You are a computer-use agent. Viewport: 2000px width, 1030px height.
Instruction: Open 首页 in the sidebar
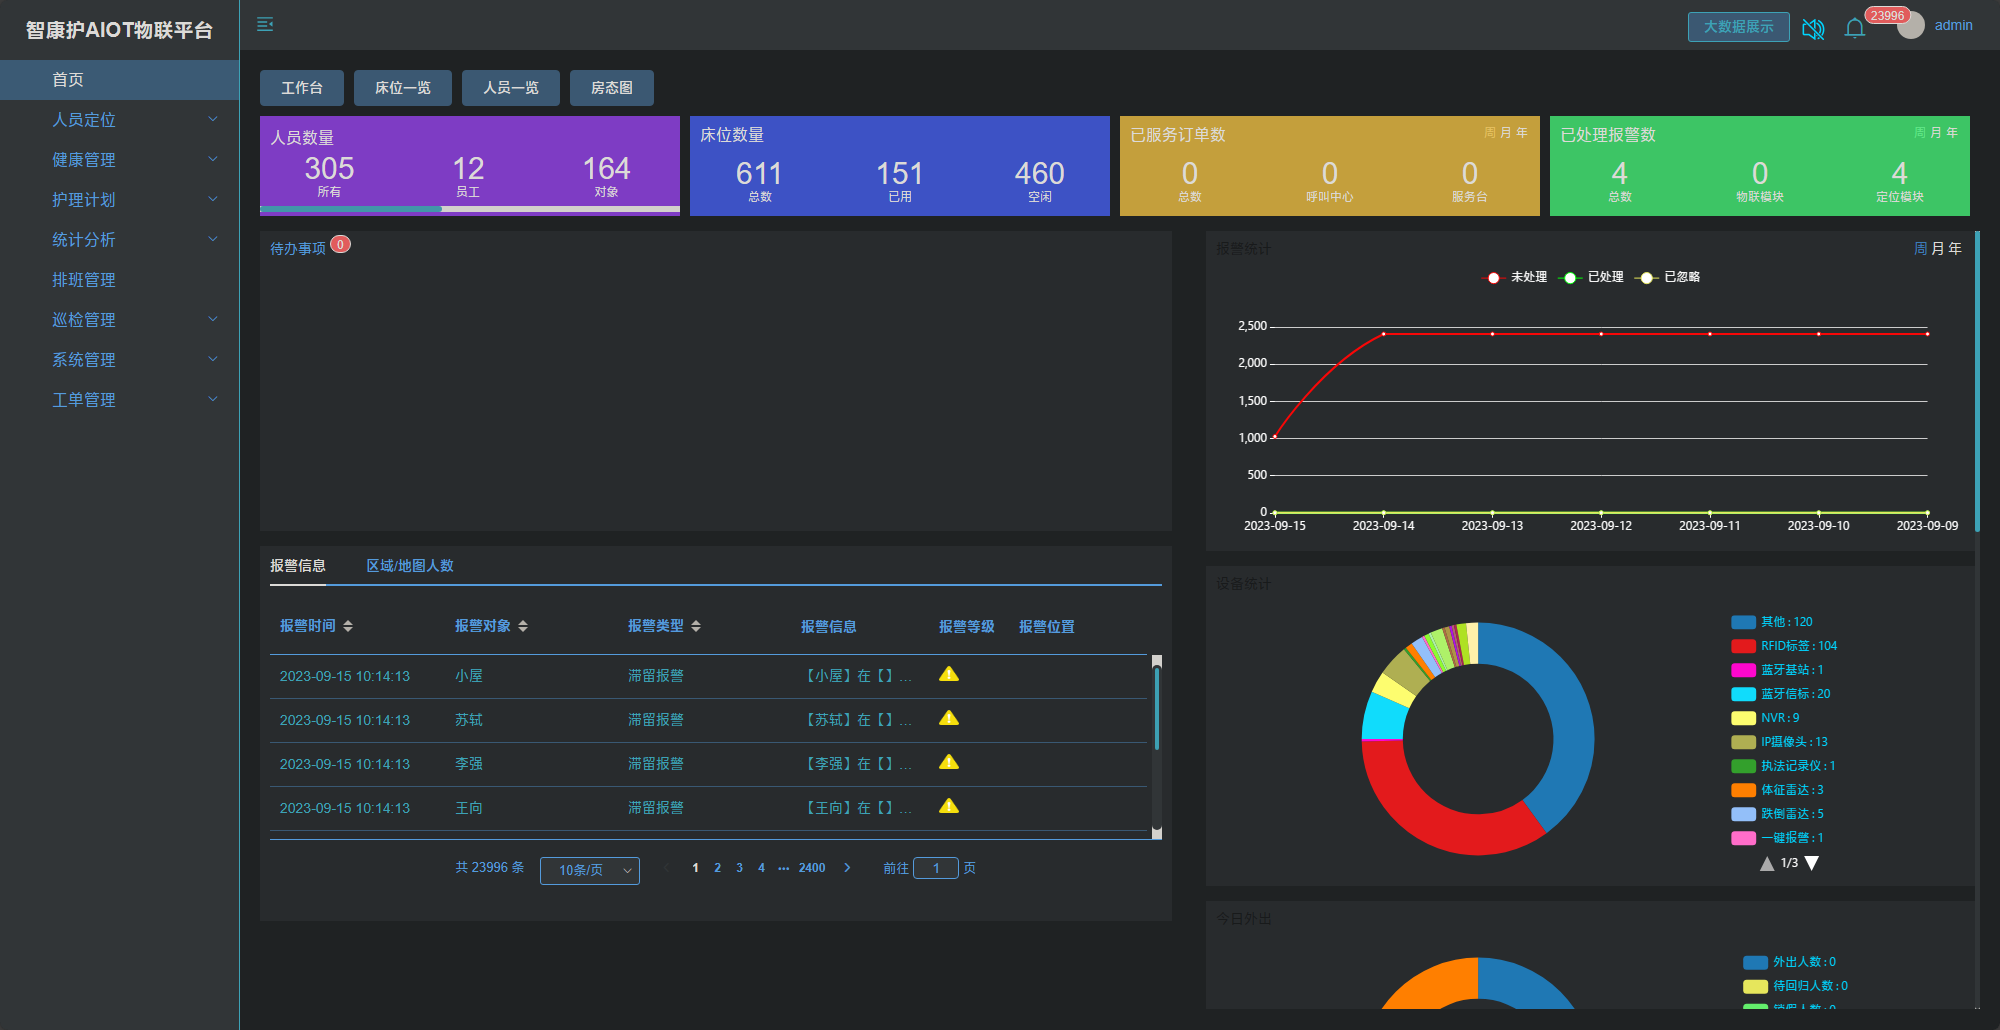coord(120,80)
